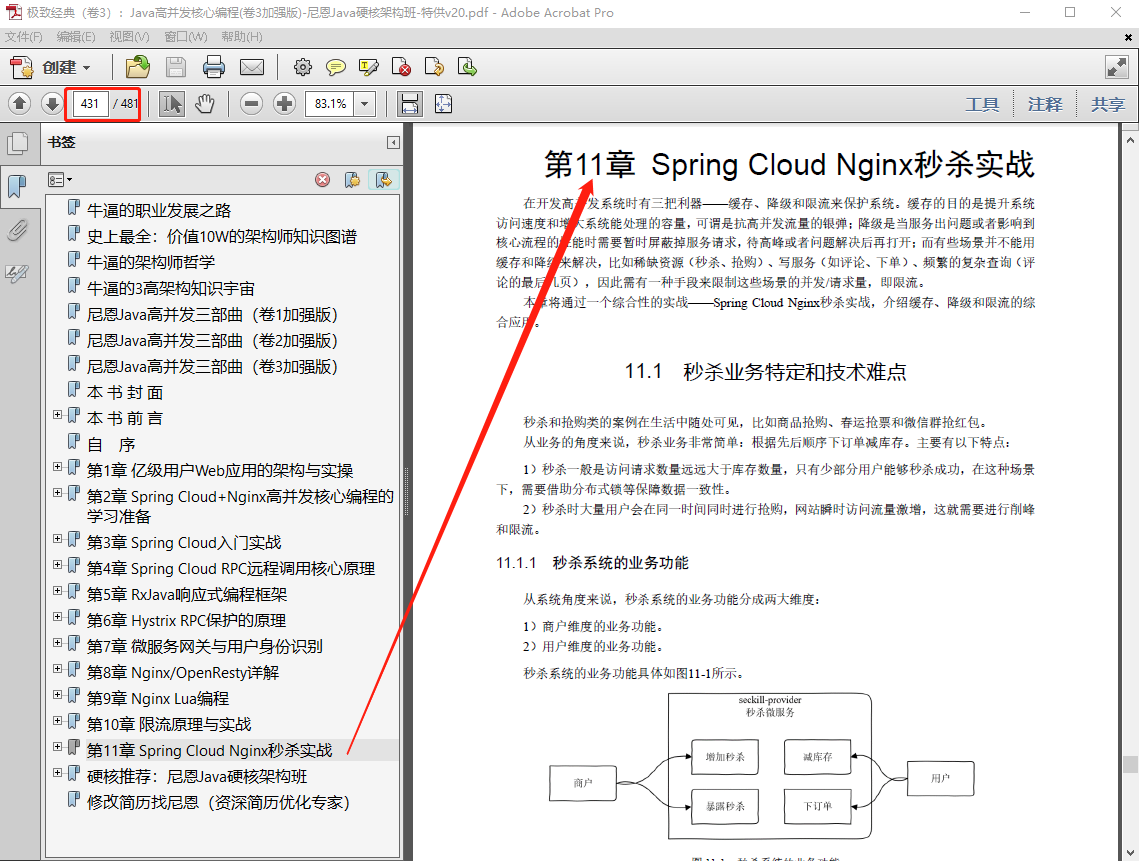Screen dimensions: 1139x861
Task: Open the Create PDF button menu
Action: [x=51, y=68]
